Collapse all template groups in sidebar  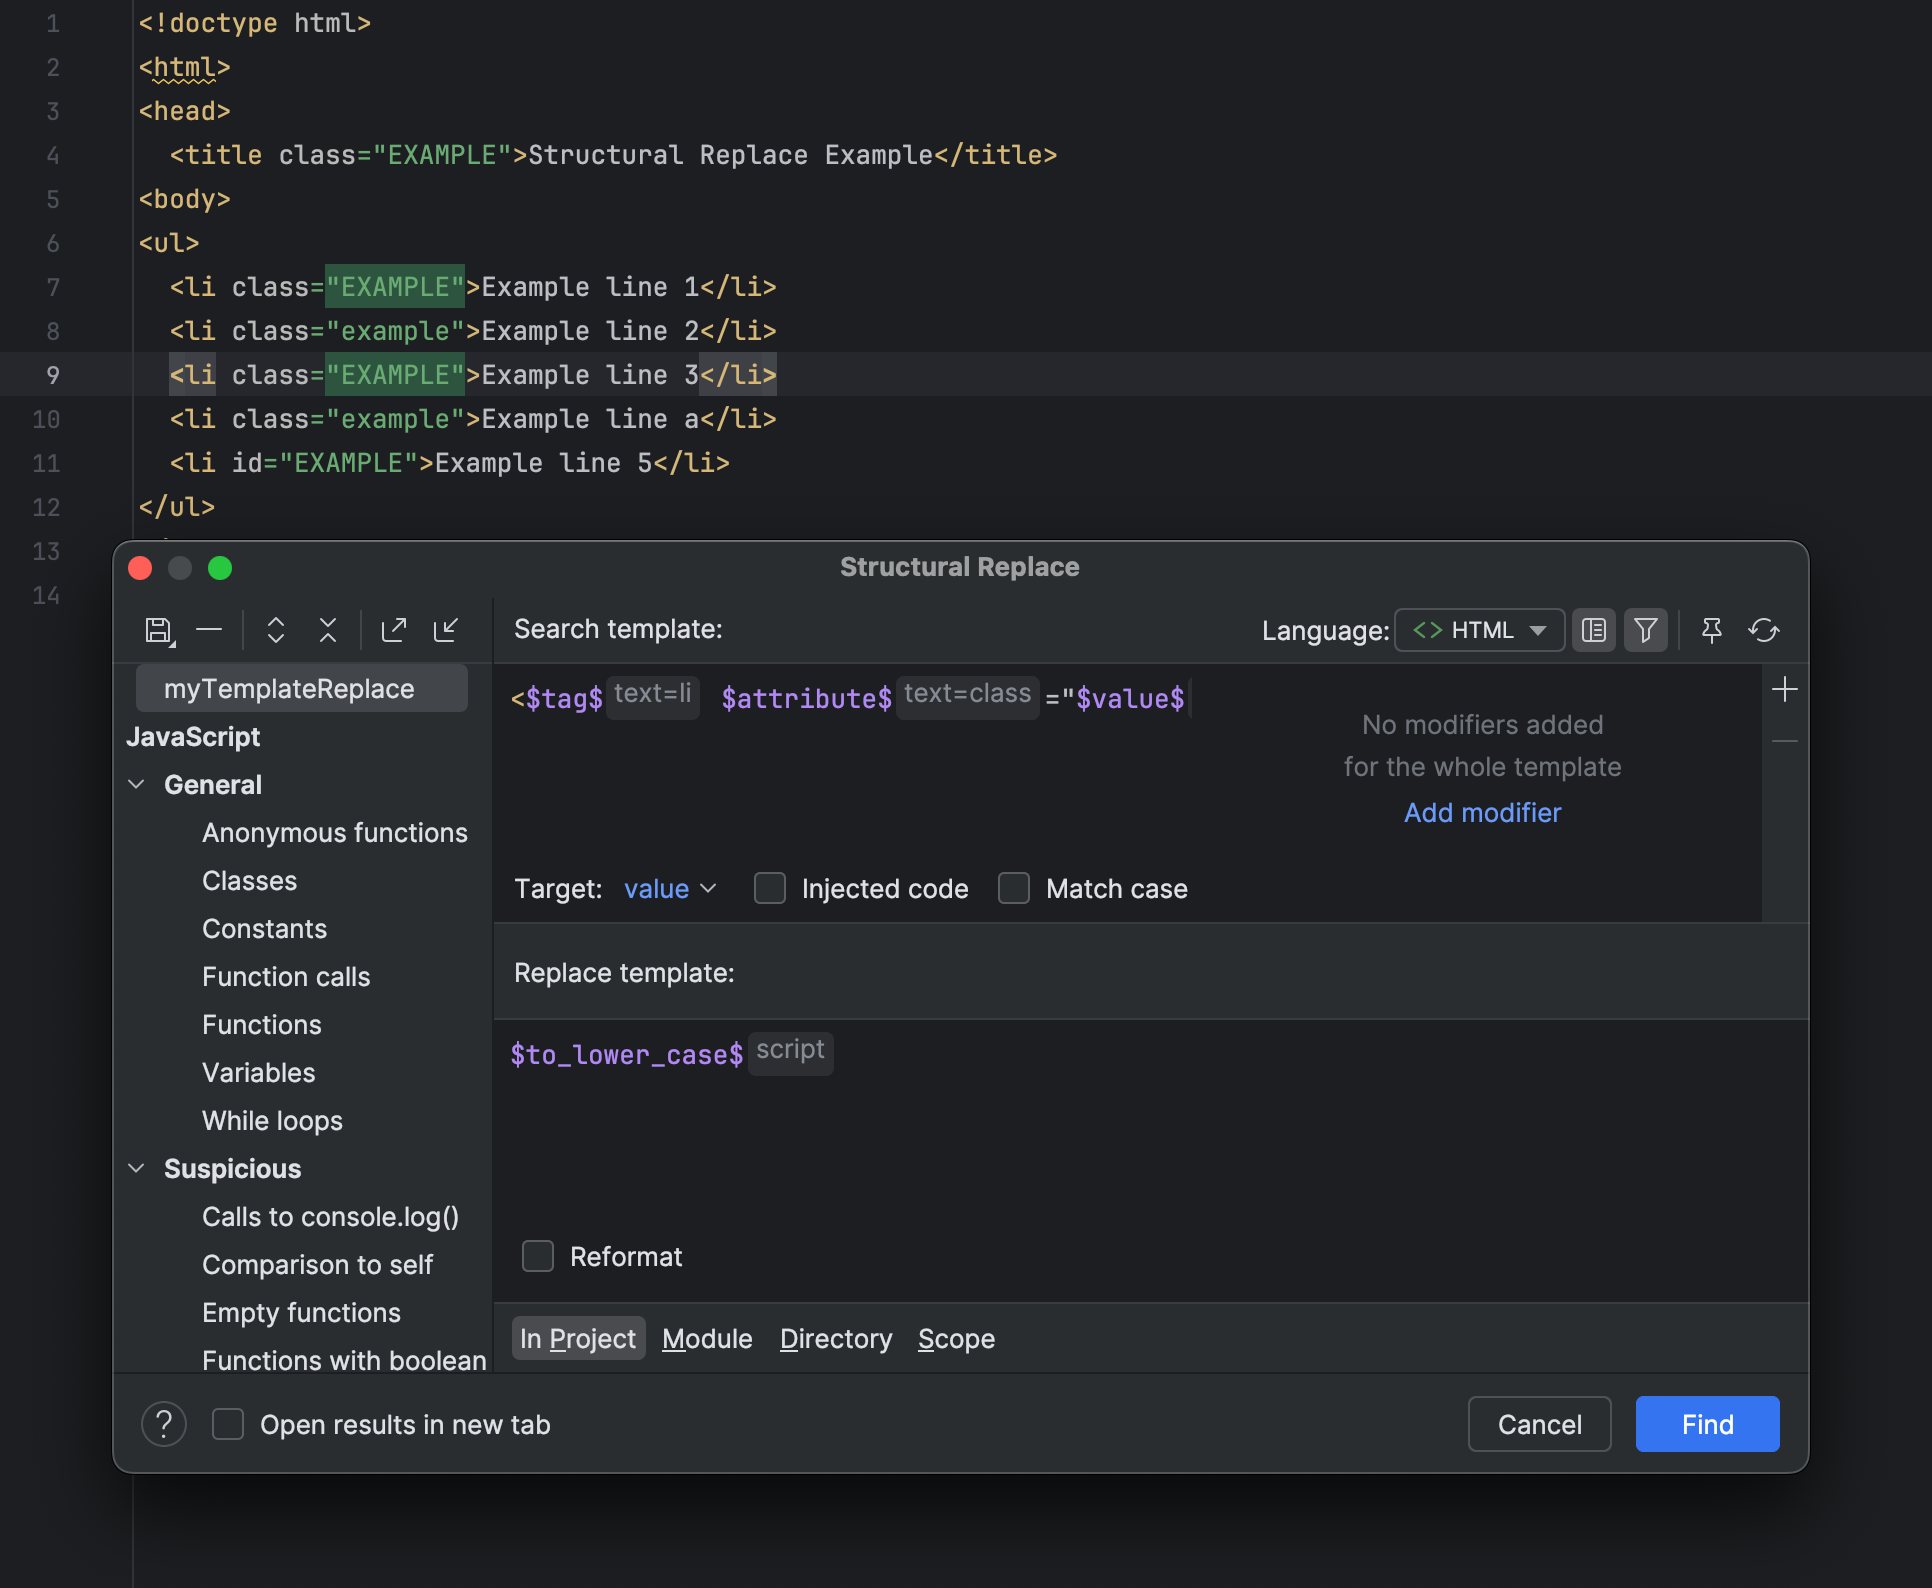[327, 630]
